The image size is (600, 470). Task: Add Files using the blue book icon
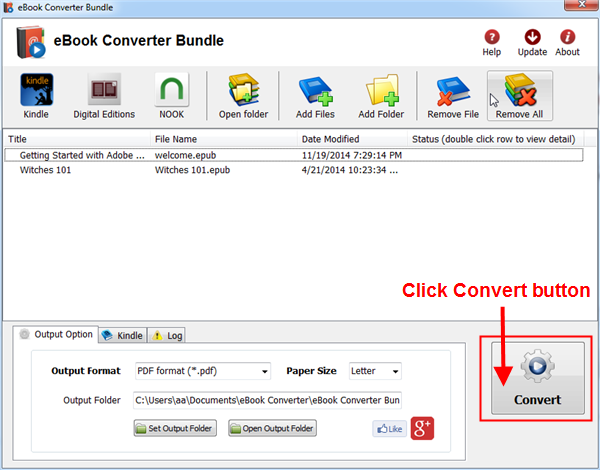315,96
